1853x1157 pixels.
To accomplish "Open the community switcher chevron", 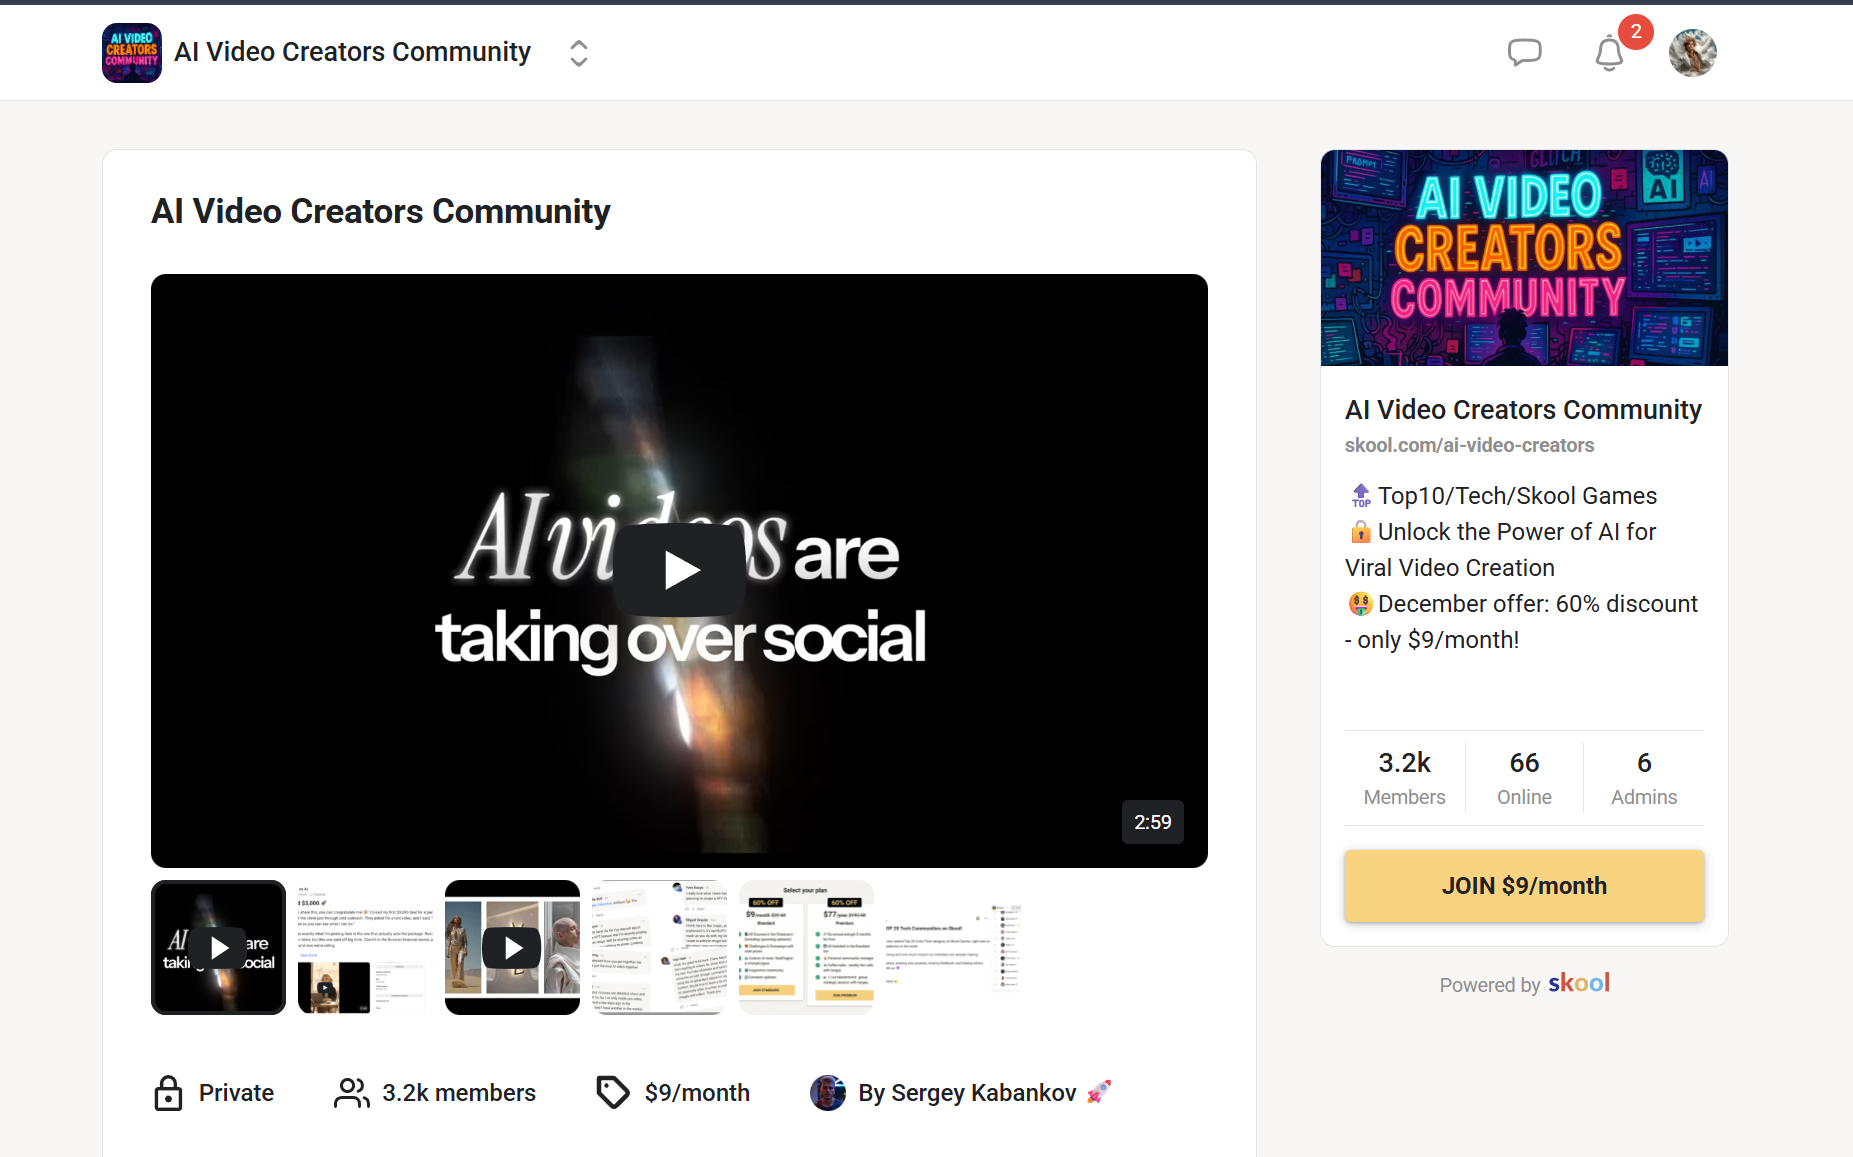I will tap(578, 52).
